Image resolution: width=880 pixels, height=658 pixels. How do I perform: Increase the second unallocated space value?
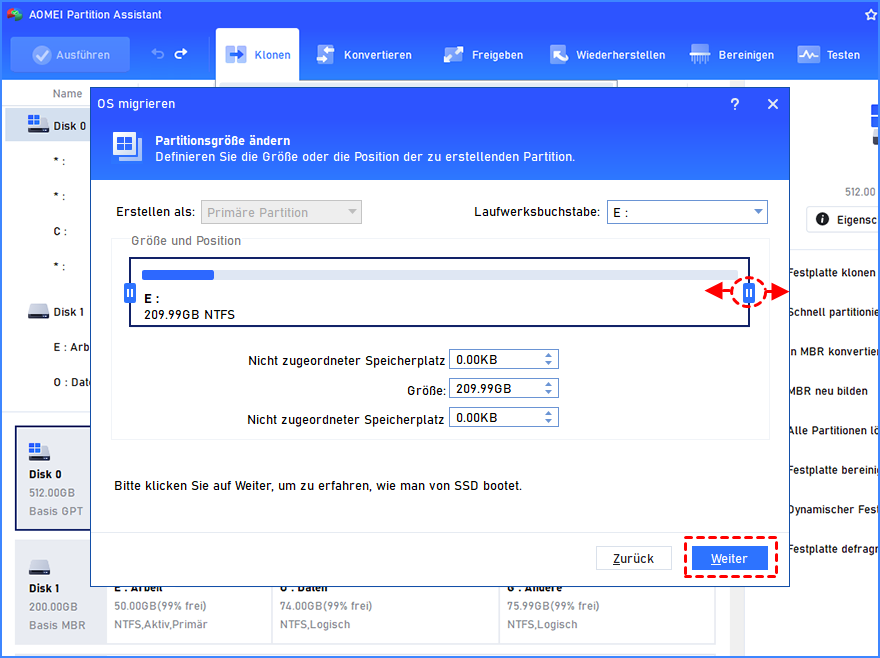click(x=548, y=413)
